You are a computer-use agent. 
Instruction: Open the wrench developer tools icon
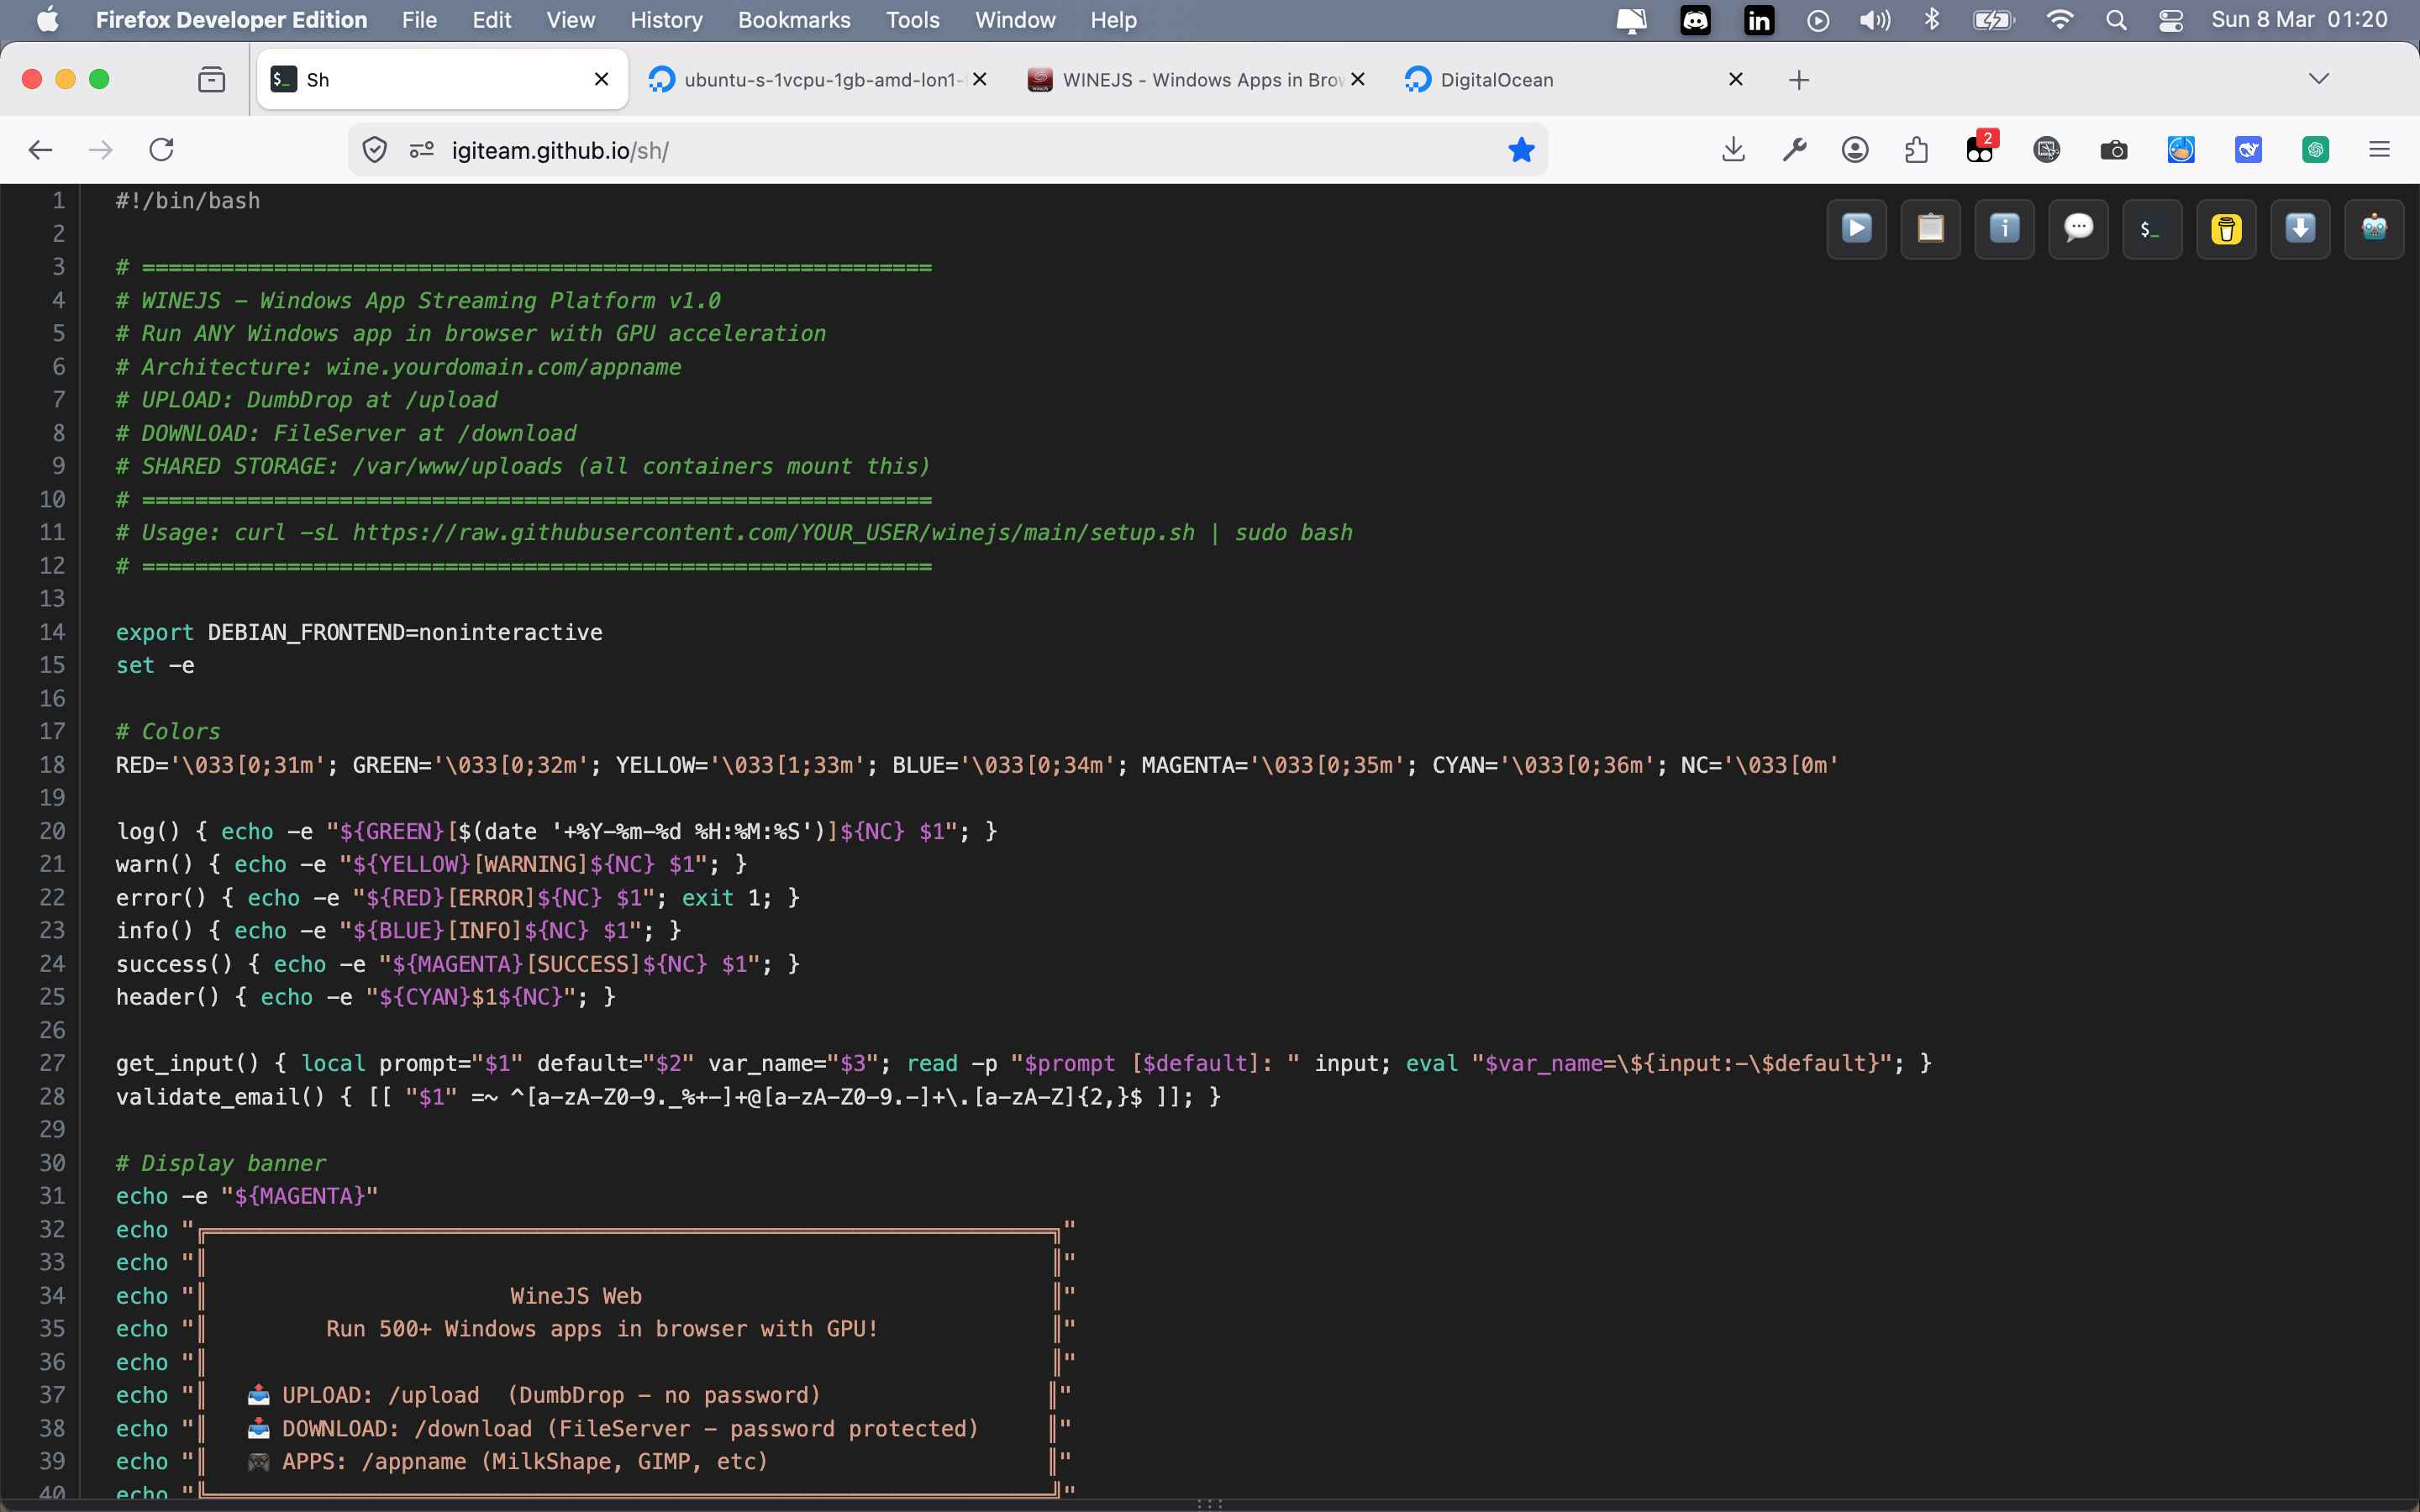click(x=1794, y=150)
